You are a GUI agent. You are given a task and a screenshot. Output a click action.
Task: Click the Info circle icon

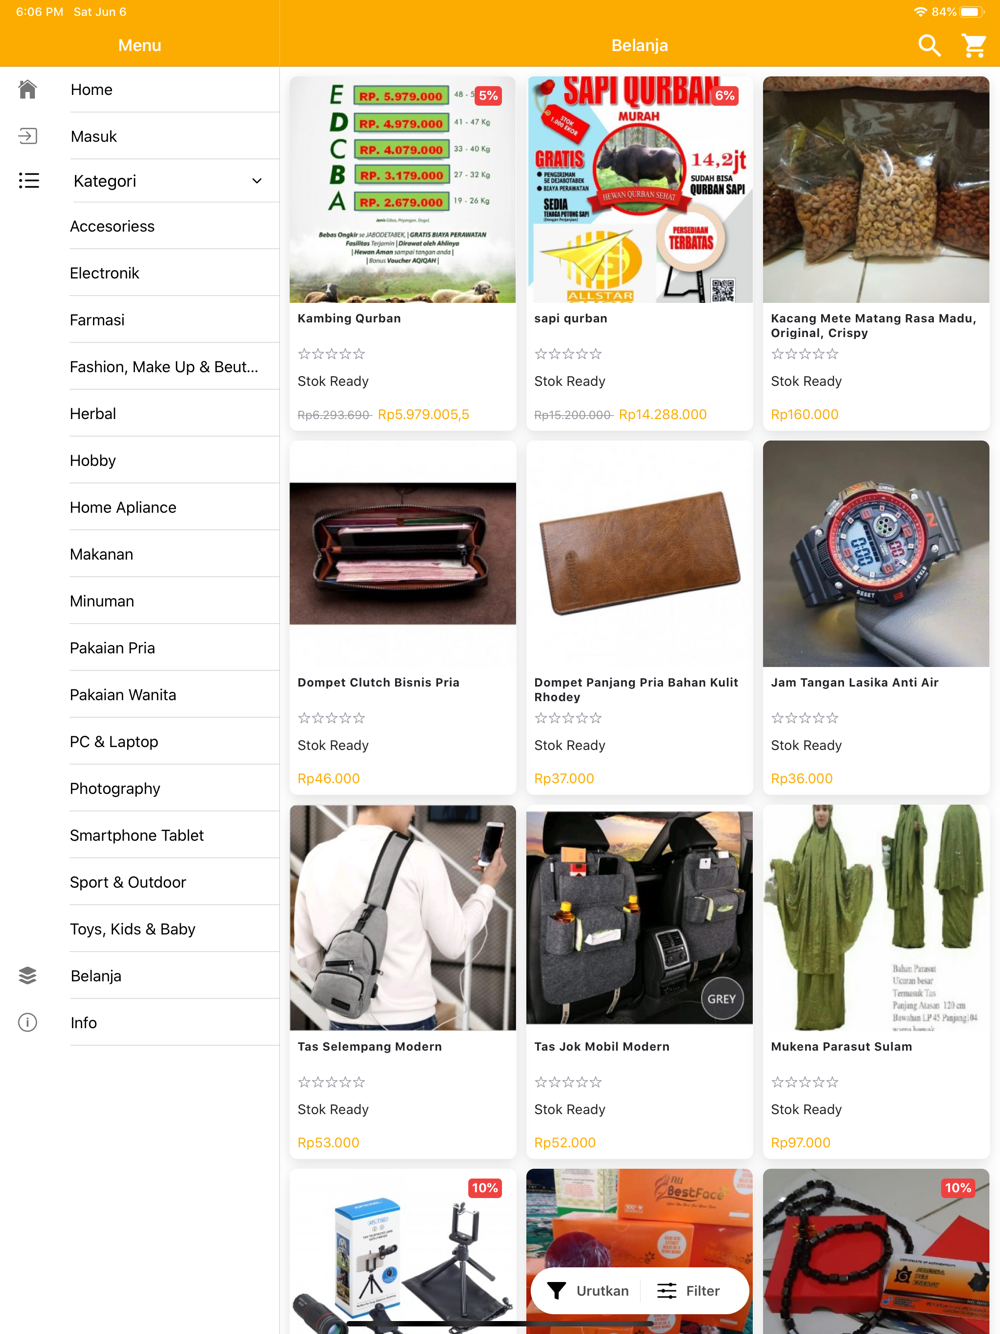tap(28, 1022)
